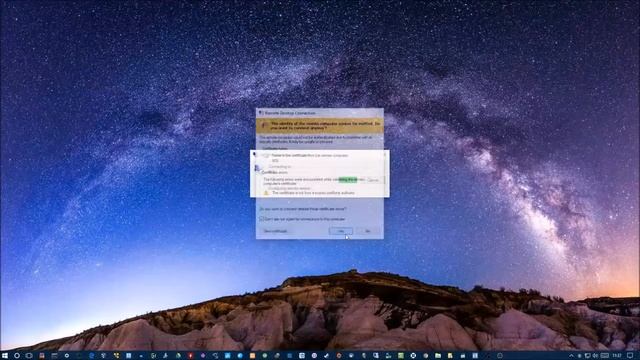
Task: Open the taskbar clock
Action: tap(617, 356)
